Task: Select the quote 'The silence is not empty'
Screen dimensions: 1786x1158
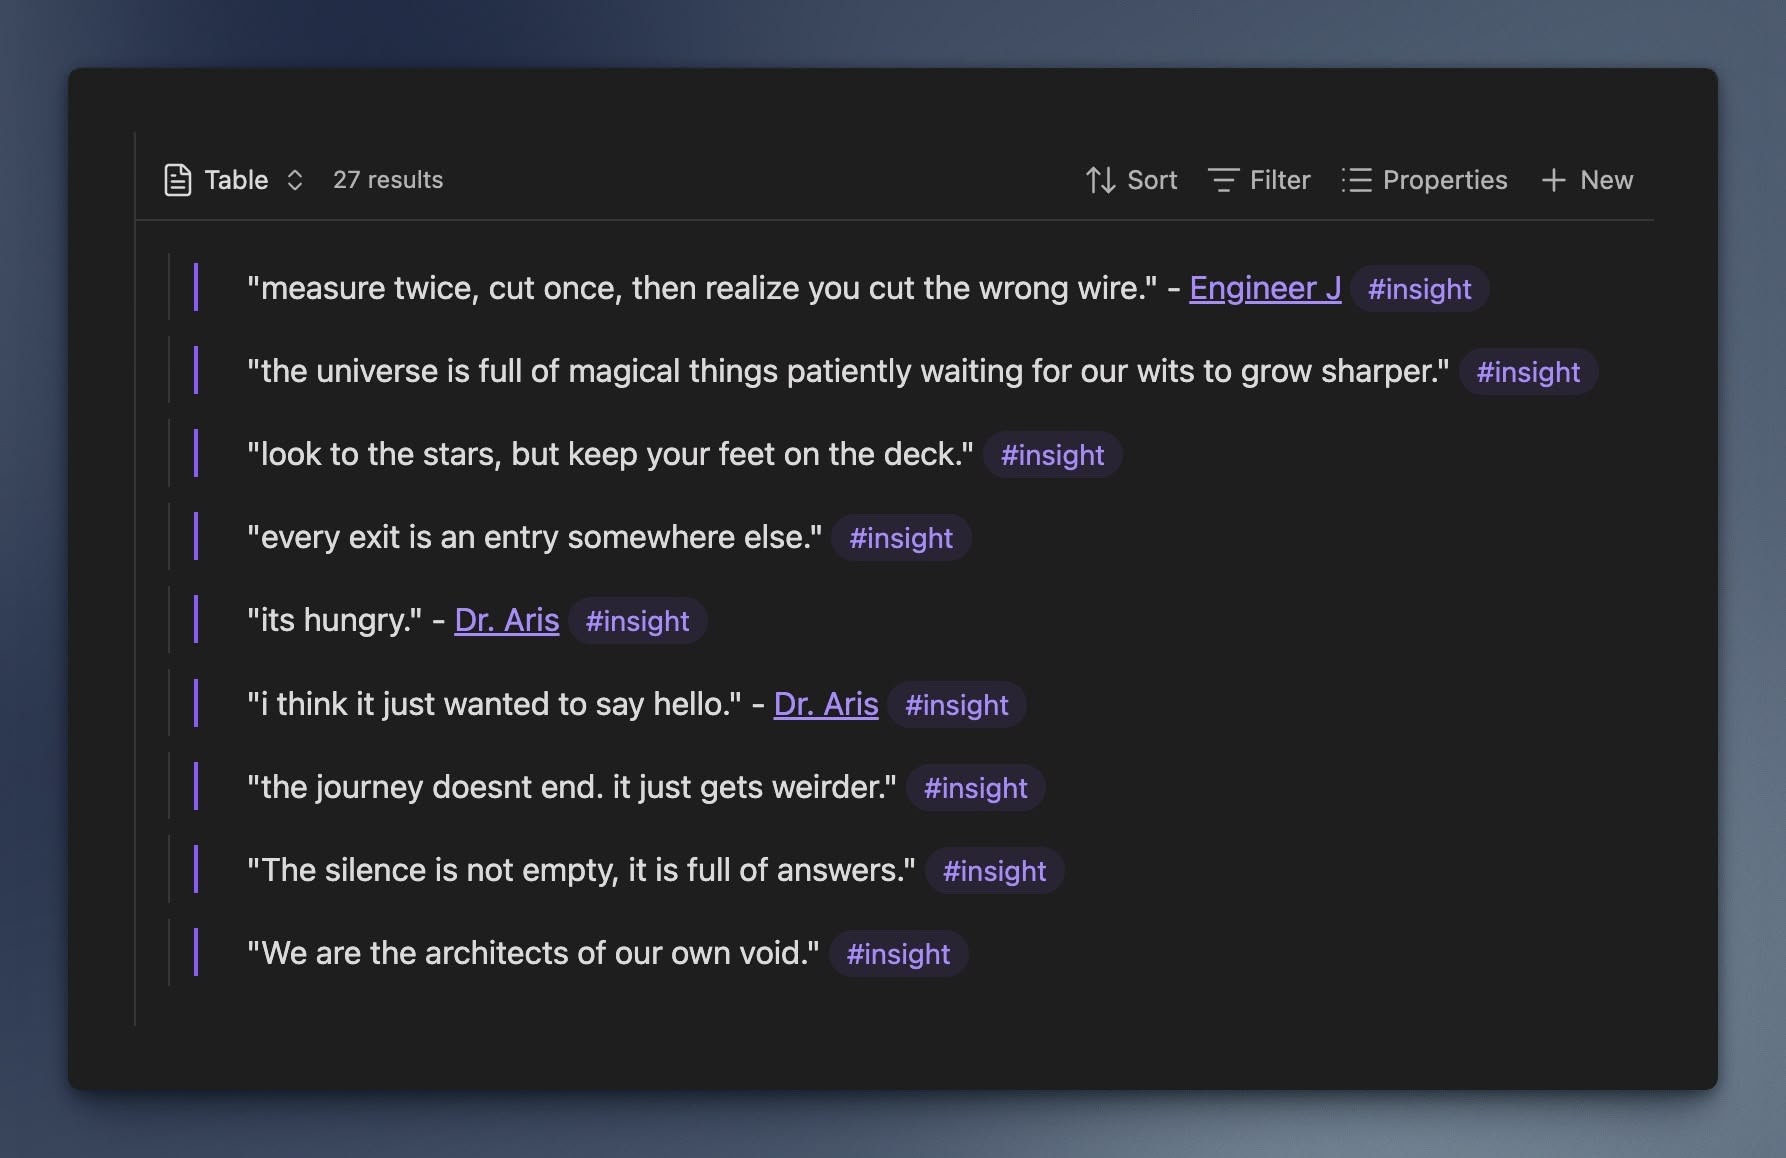Action: 581,869
